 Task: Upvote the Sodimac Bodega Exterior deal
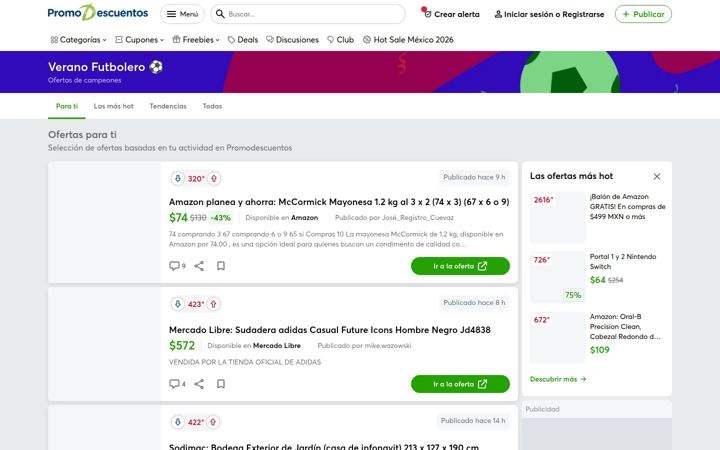pos(213,422)
